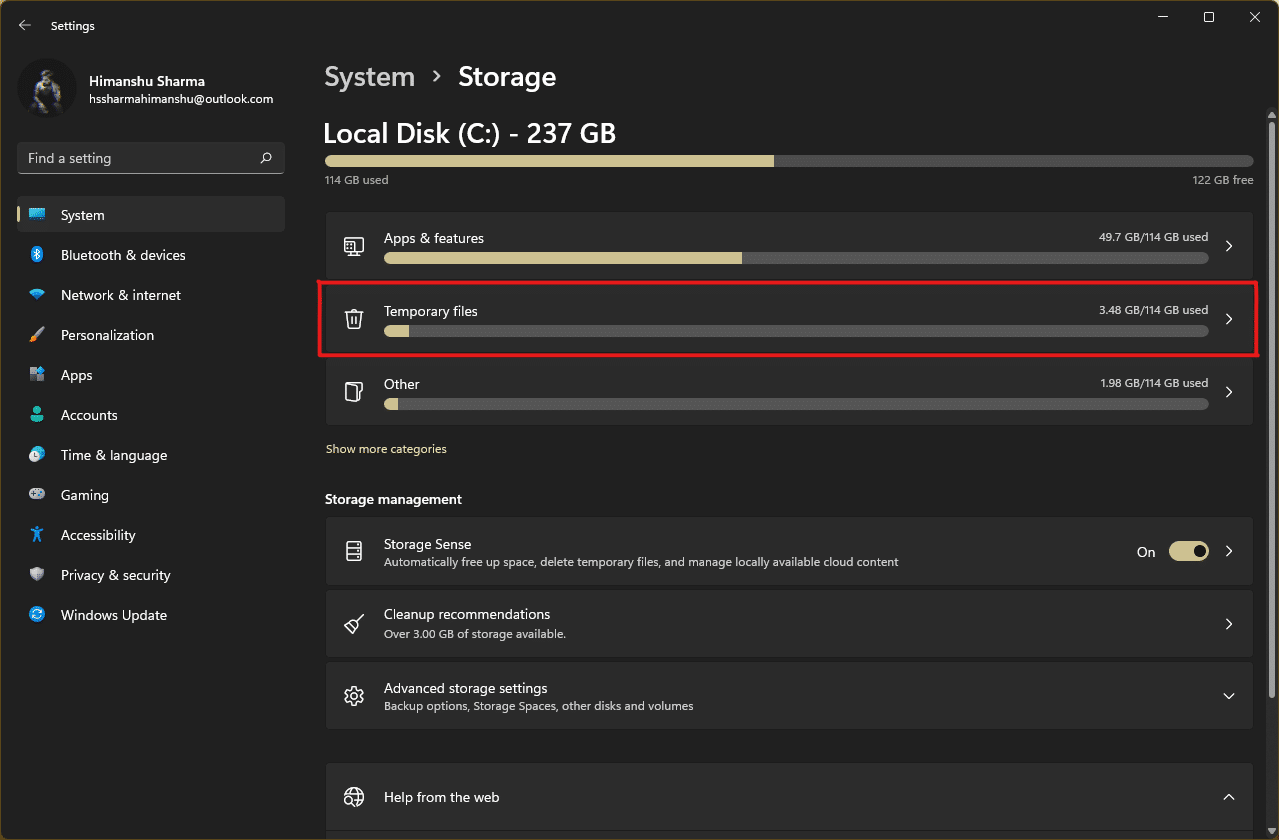Click the search magnifier icon
Image resolution: width=1279 pixels, height=840 pixels.
pos(266,158)
